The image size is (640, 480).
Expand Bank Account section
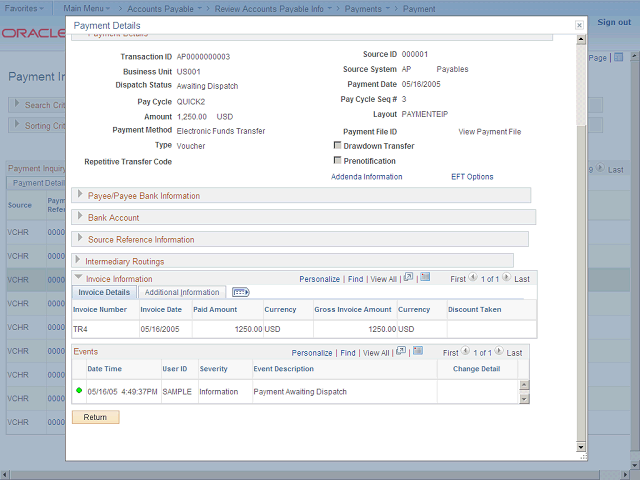(x=80, y=216)
